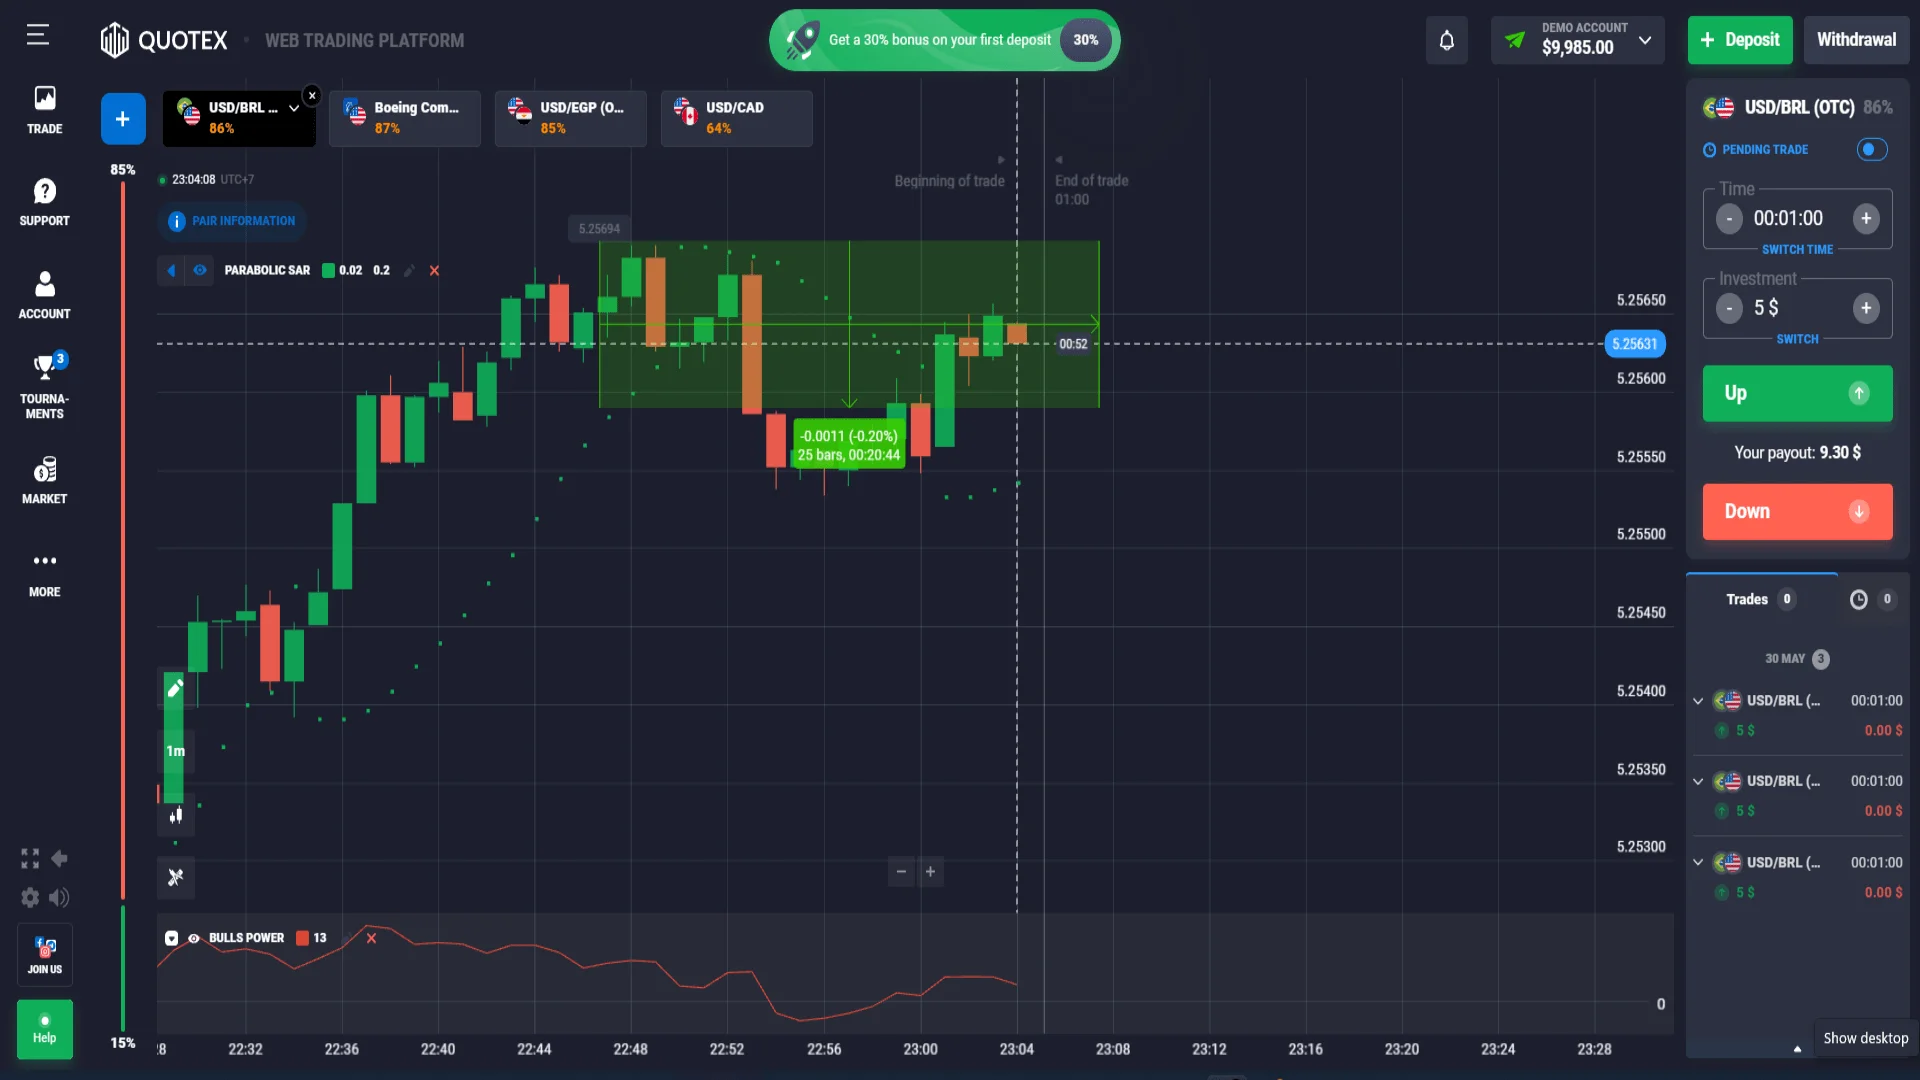Close the USD/BRL asset tab

pos(312,95)
